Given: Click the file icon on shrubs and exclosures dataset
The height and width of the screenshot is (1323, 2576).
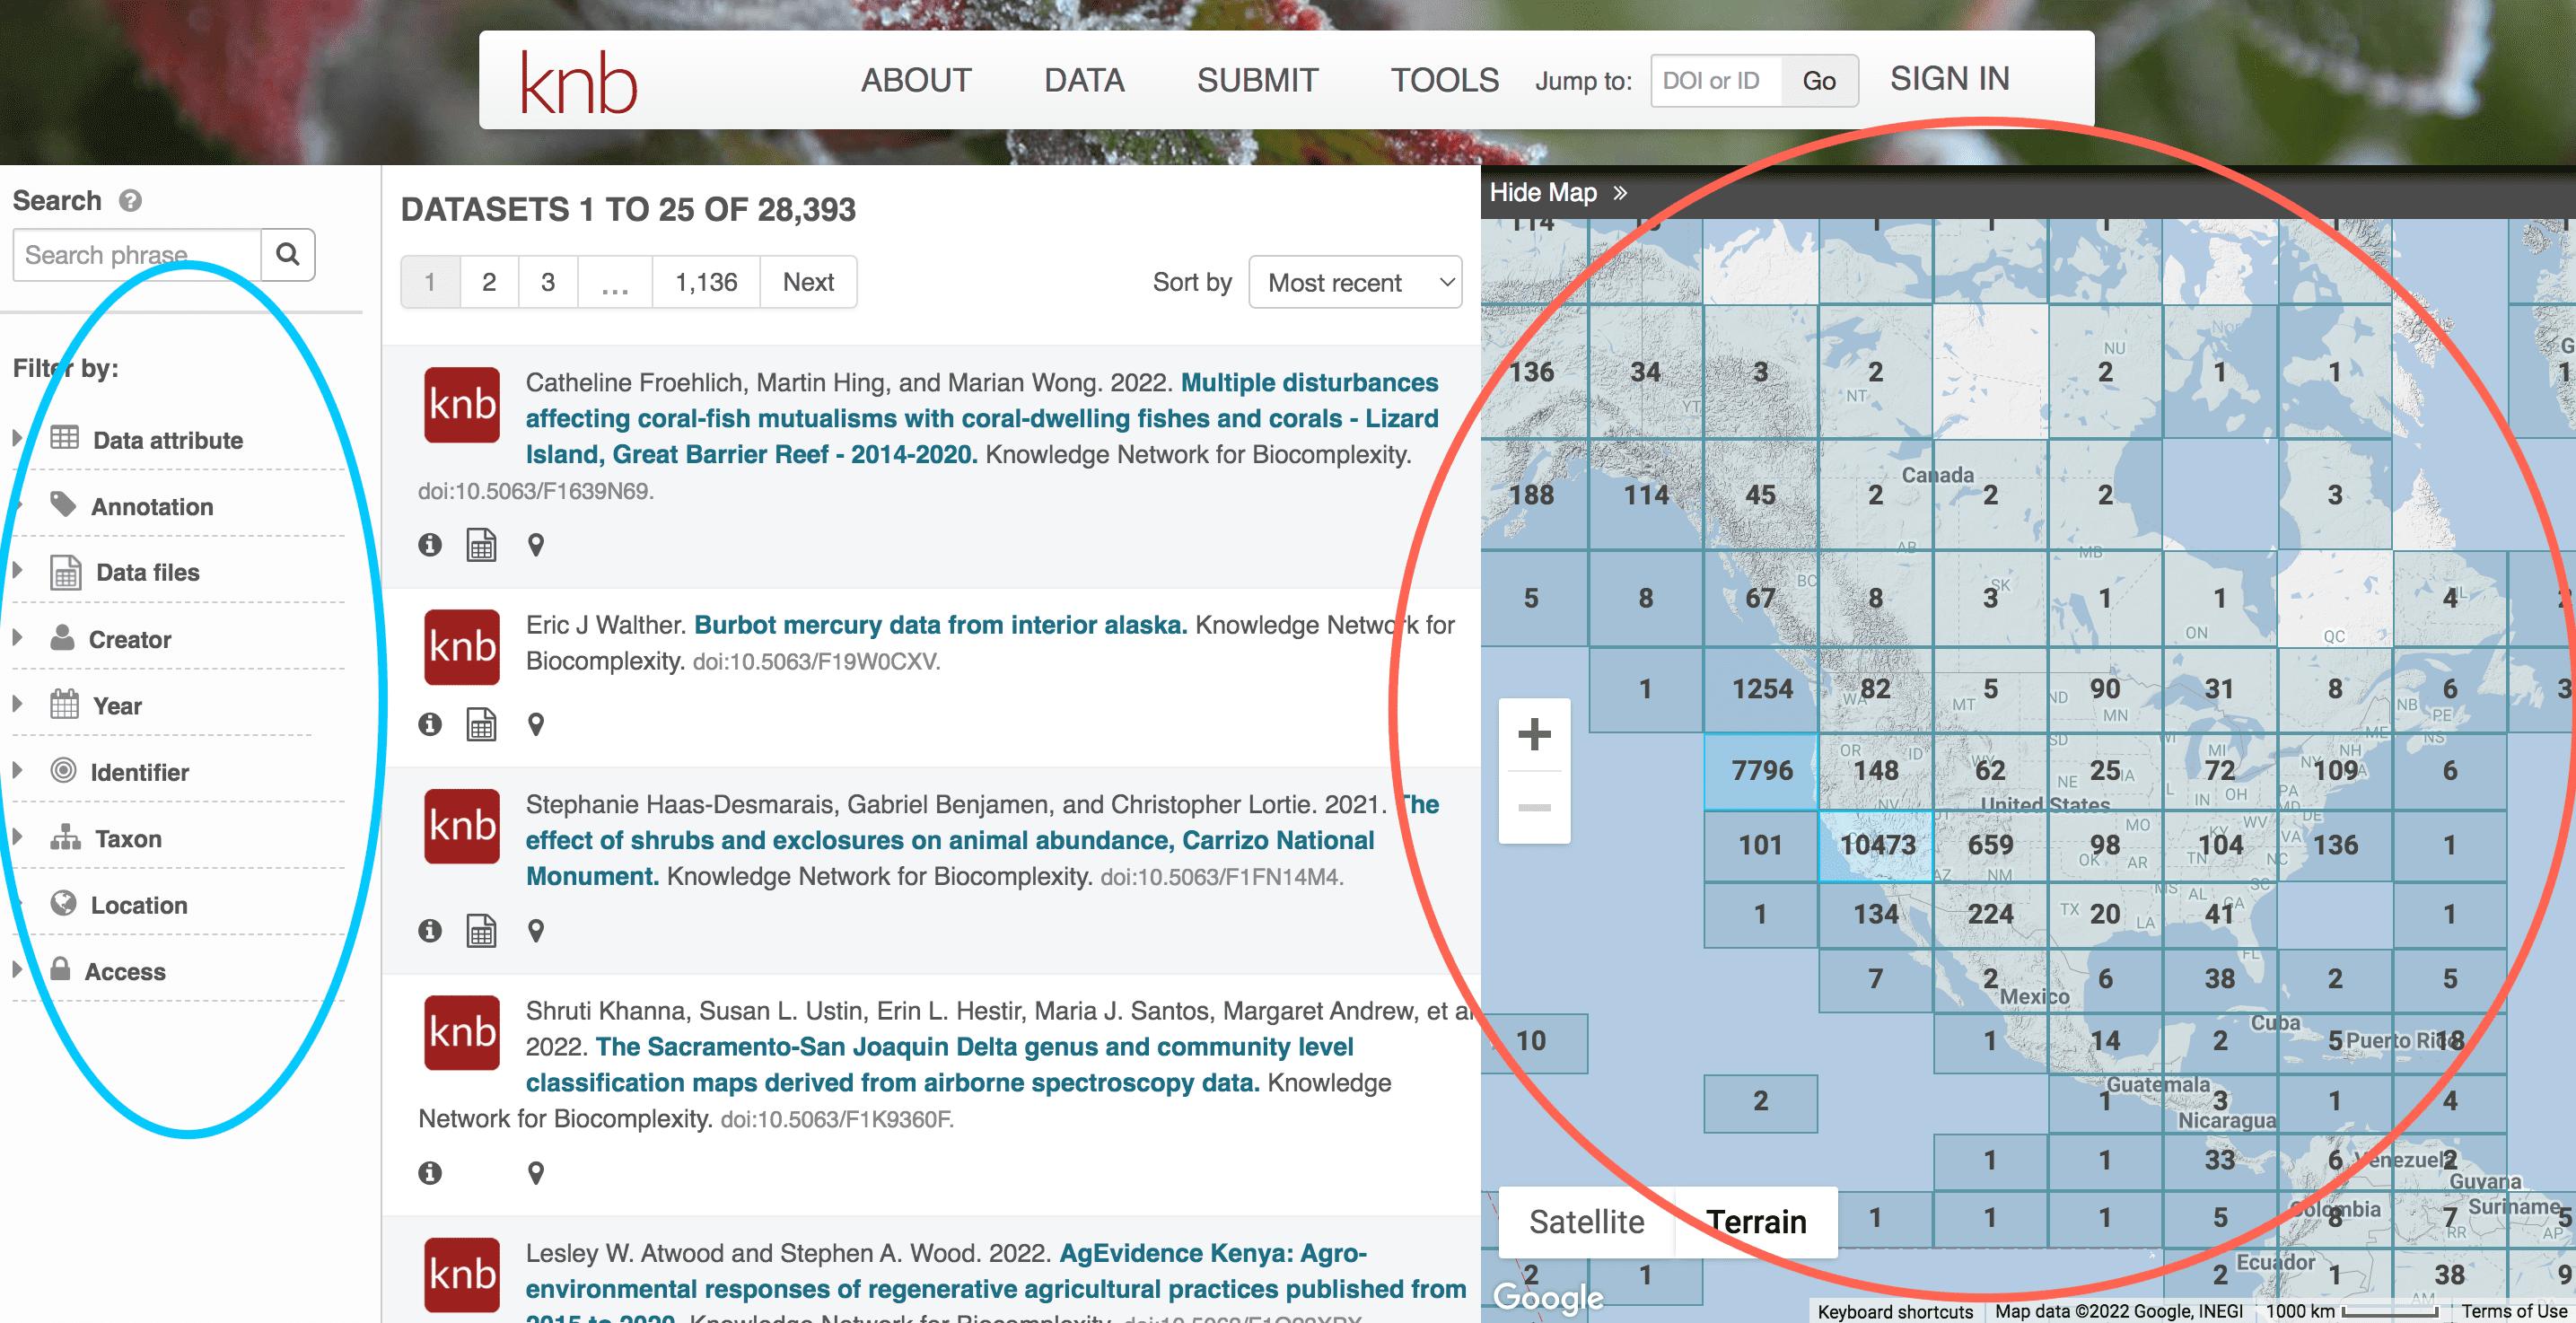Looking at the screenshot, I should click(x=484, y=932).
